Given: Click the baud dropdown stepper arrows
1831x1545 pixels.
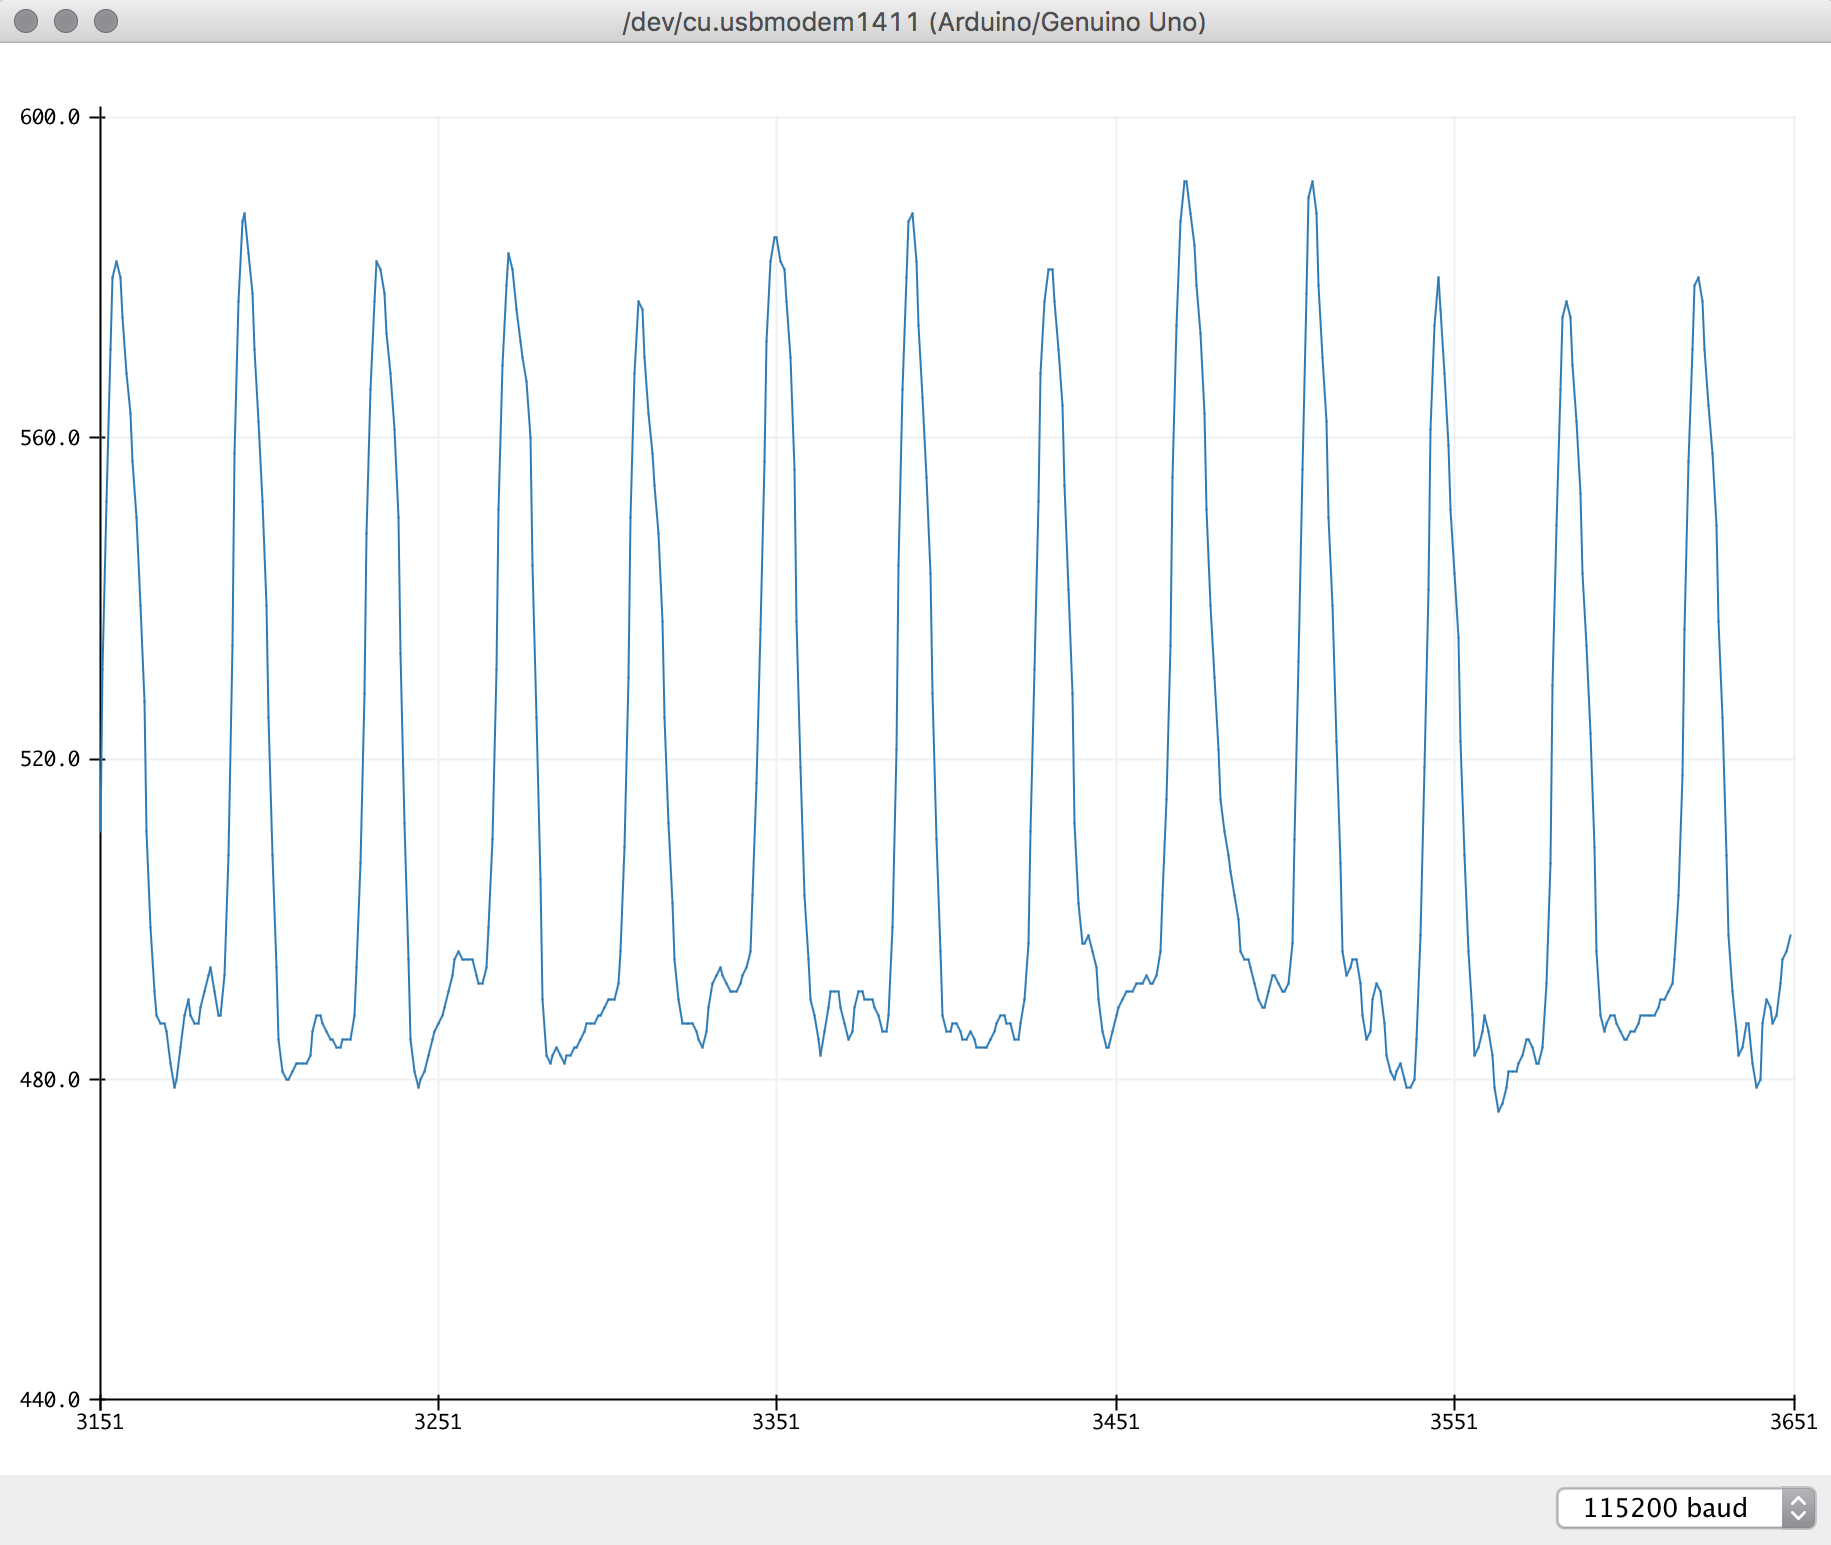Looking at the screenshot, I should (1798, 1508).
